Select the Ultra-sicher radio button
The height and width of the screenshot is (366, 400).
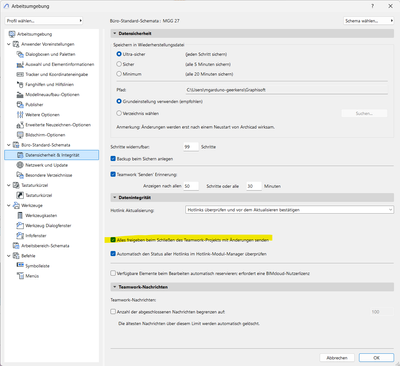point(119,54)
